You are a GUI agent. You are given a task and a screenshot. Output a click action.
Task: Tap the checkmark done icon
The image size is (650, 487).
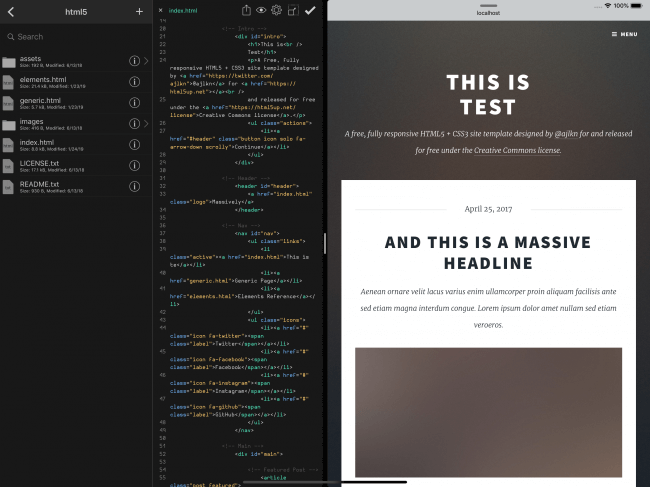tap(310, 10)
